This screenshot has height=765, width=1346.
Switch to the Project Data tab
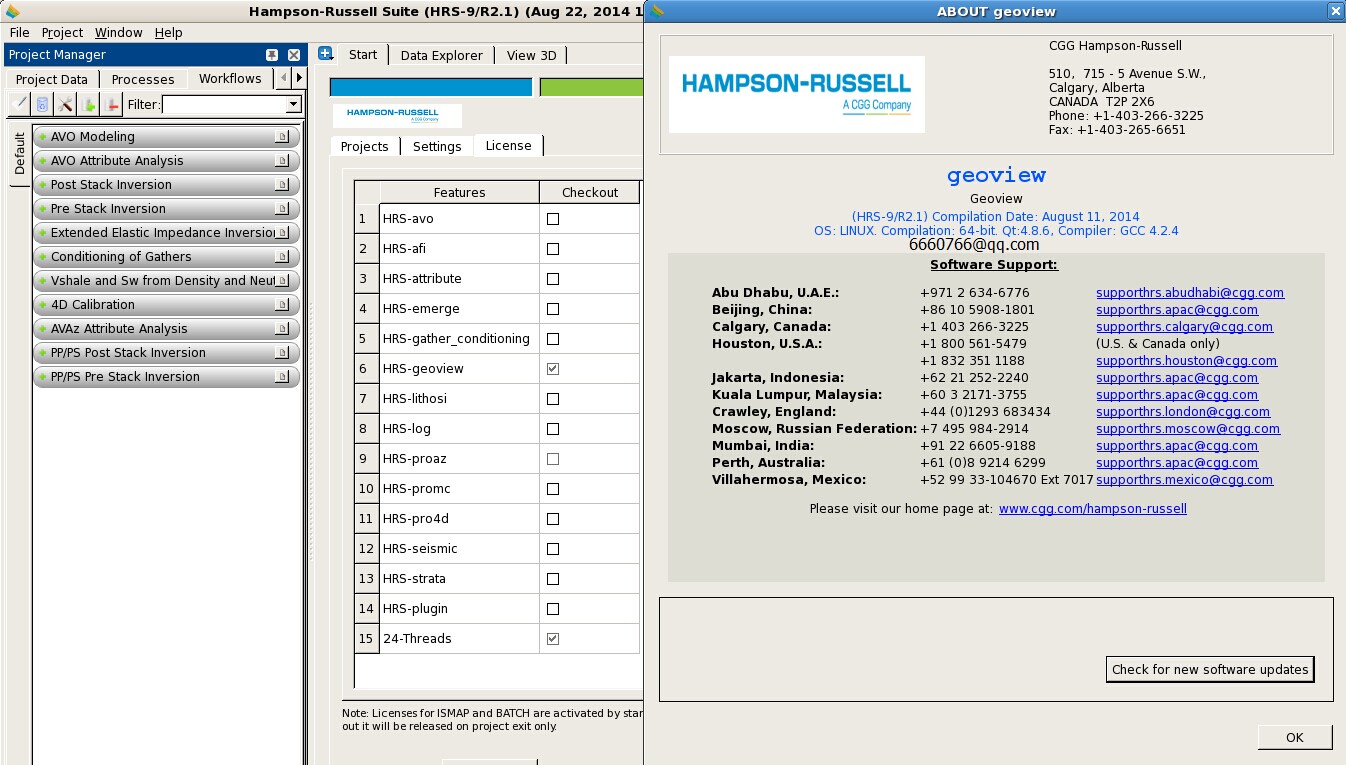tap(52, 79)
